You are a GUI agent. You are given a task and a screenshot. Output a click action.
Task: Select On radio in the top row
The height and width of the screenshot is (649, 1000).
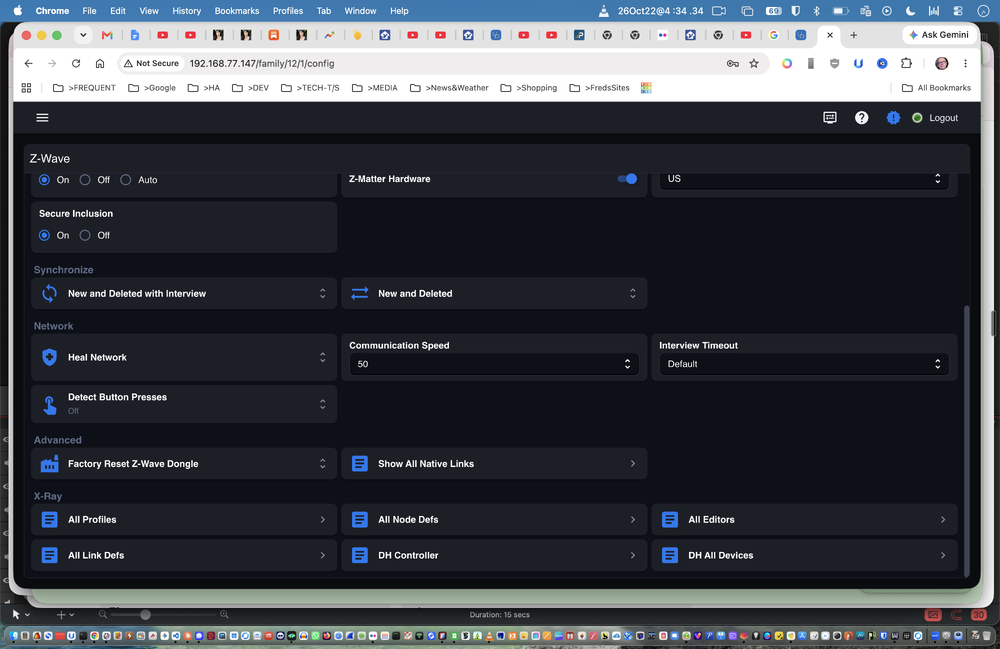pos(44,180)
